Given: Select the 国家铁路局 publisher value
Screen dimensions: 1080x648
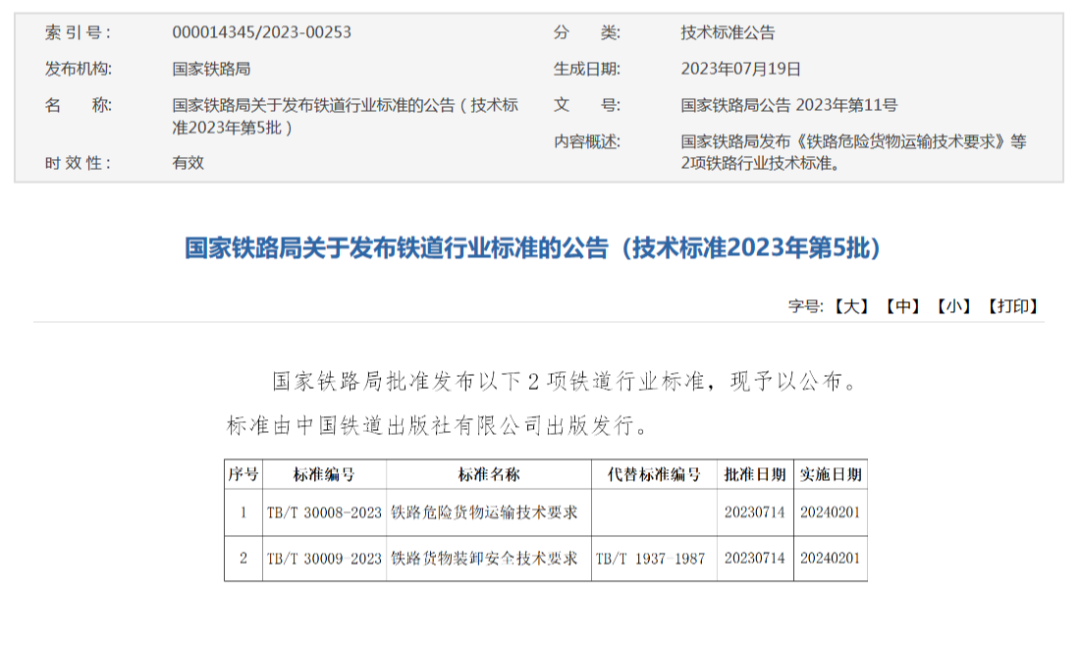Looking at the screenshot, I should click(x=211, y=69).
